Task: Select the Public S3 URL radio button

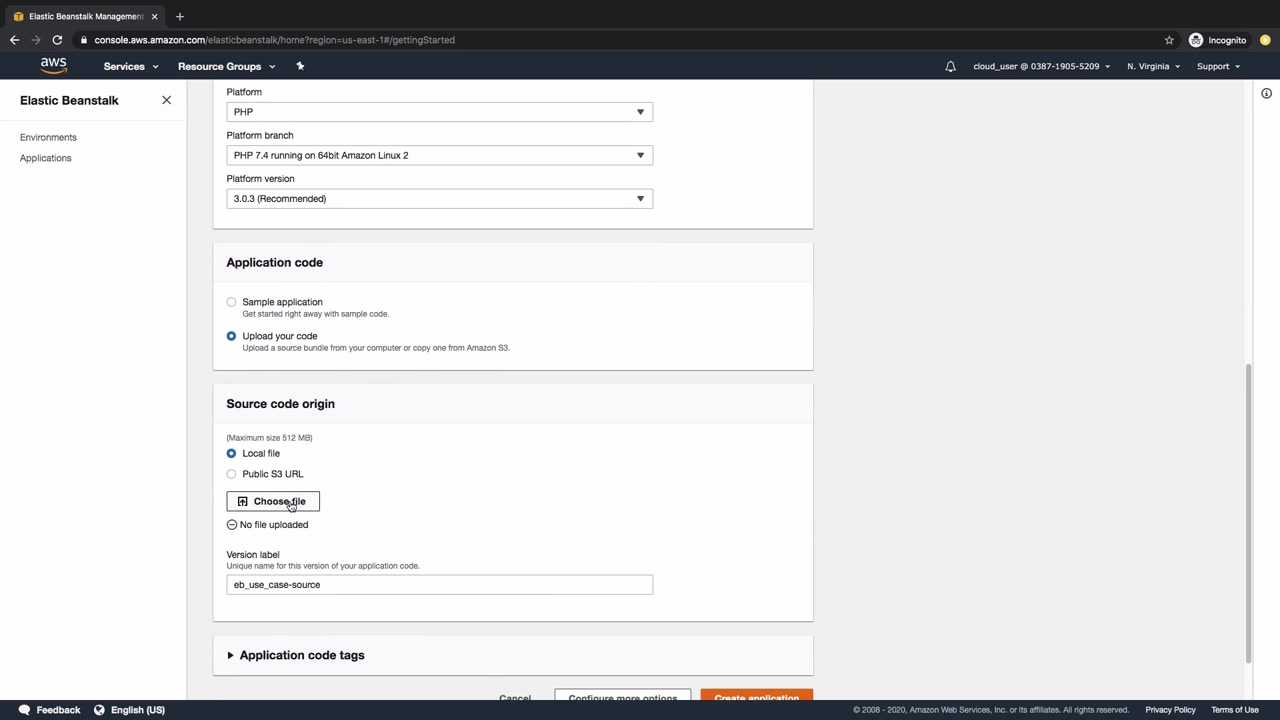Action: [231, 474]
